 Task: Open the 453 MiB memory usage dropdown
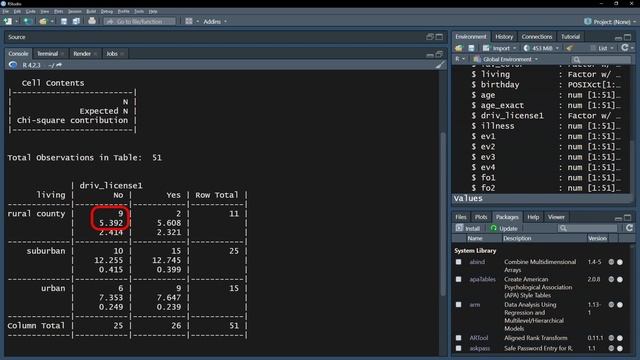(x=541, y=48)
